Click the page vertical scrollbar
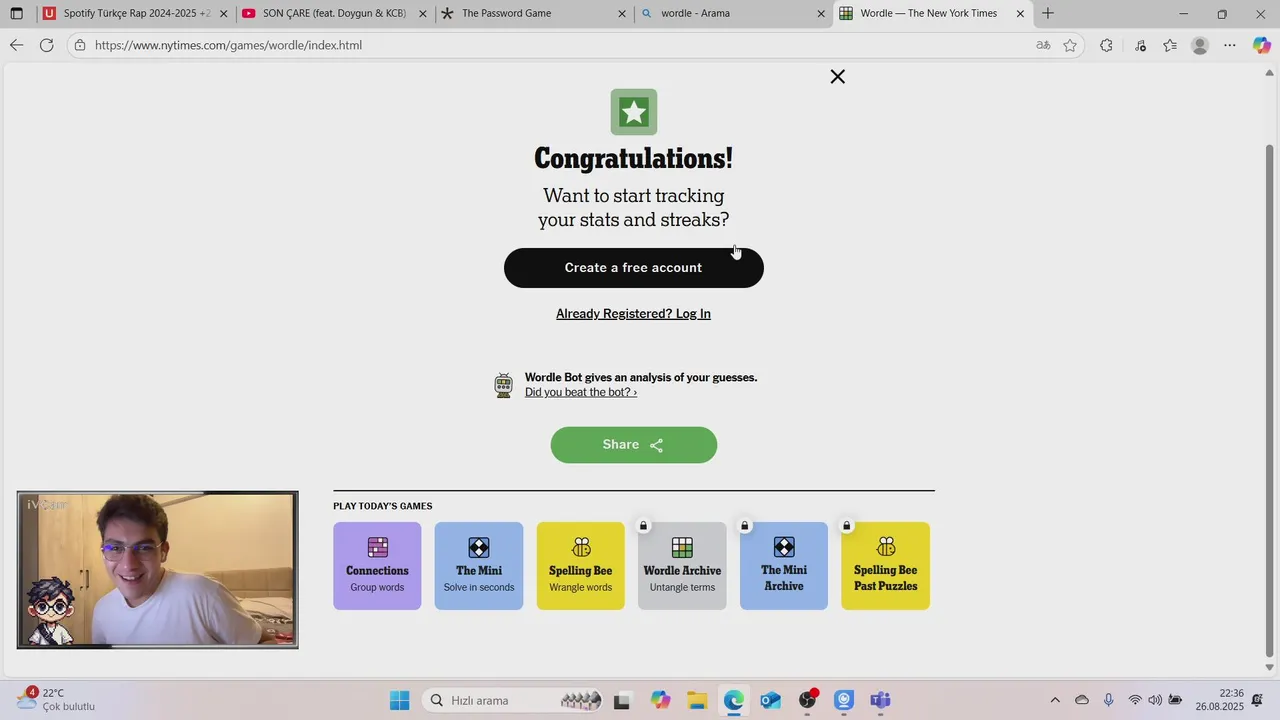Image resolution: width=1280 pixels, height=720 pixels. coord(1270,400)
